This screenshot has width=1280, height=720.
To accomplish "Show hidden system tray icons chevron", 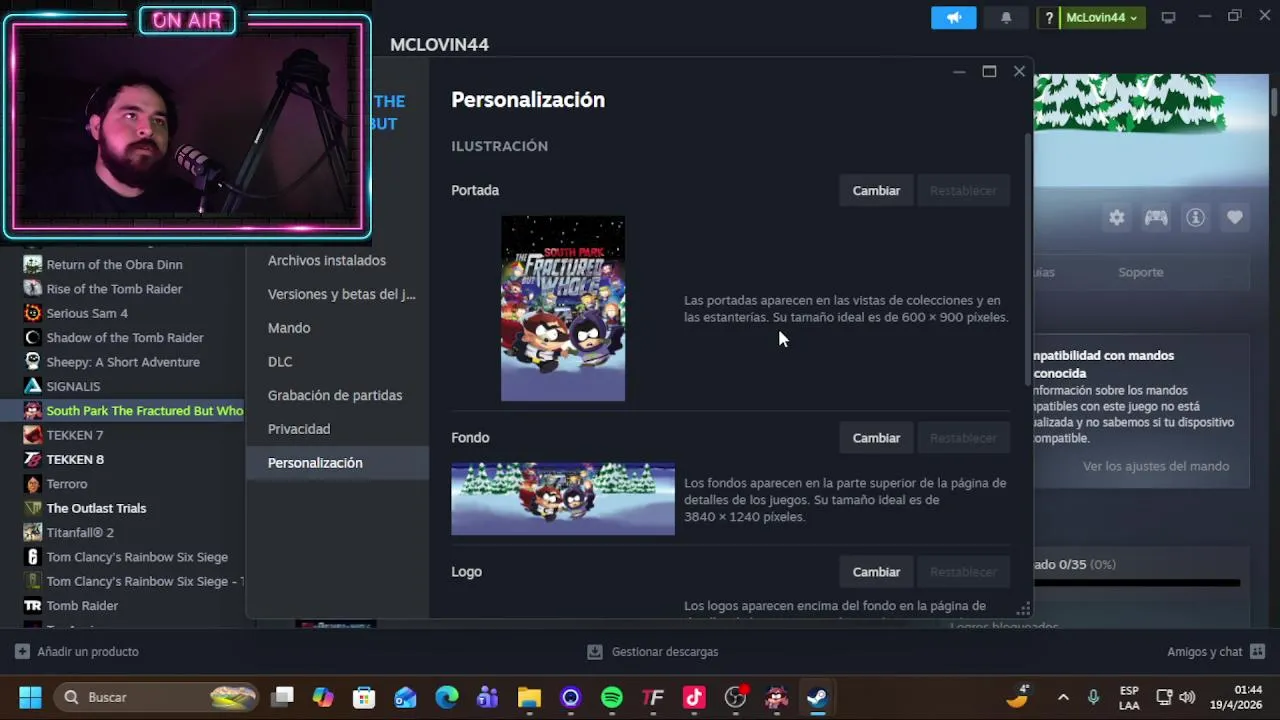I will pos(1063,697).
